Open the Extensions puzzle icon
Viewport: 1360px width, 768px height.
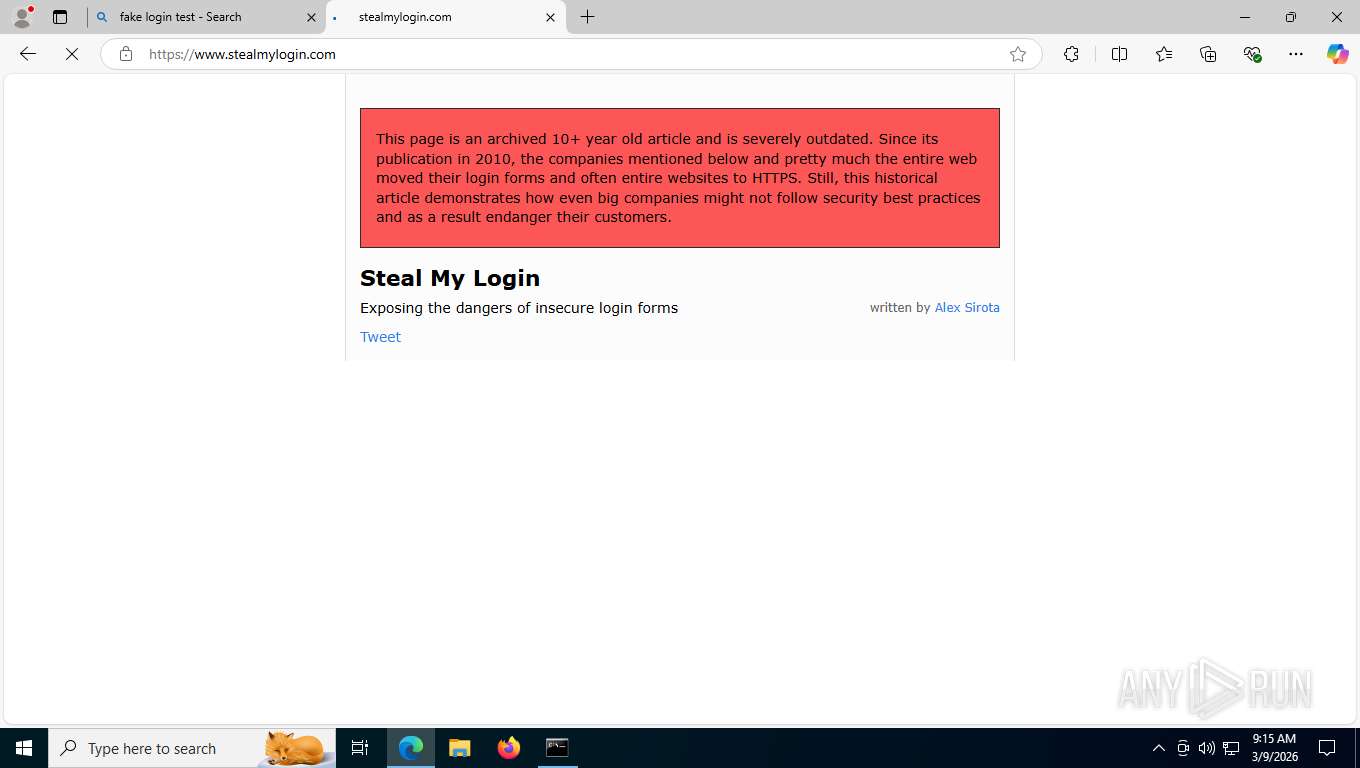pyautogui.click(x=1072, y=54)
